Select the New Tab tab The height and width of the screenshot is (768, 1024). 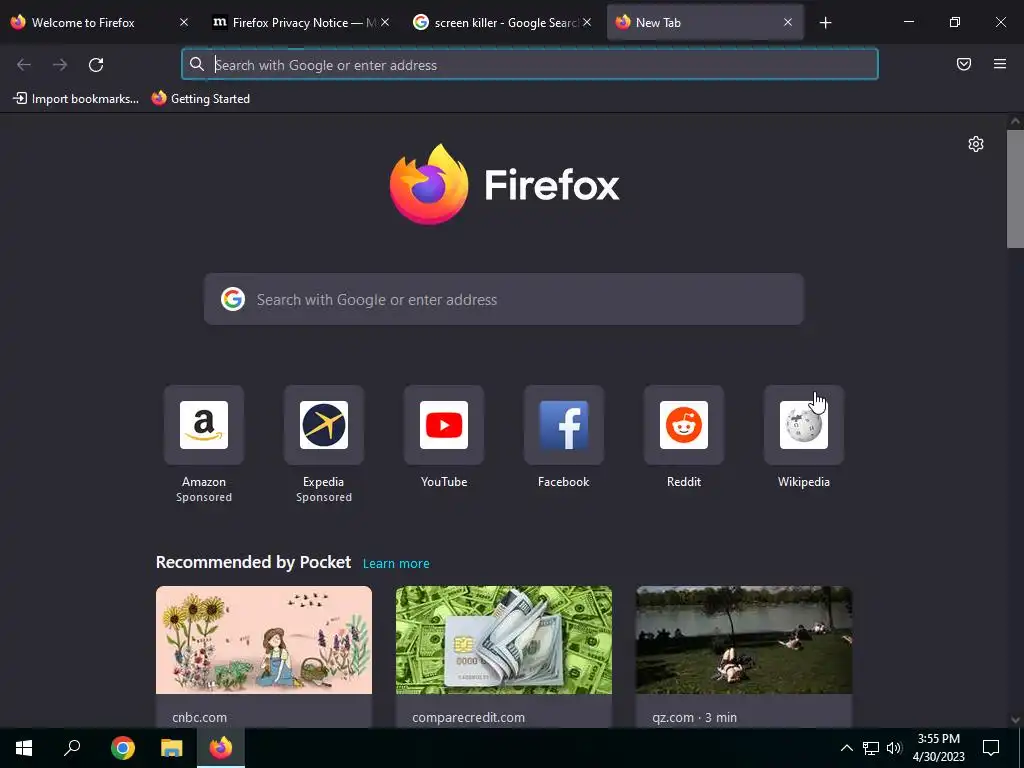coord(705,23)
